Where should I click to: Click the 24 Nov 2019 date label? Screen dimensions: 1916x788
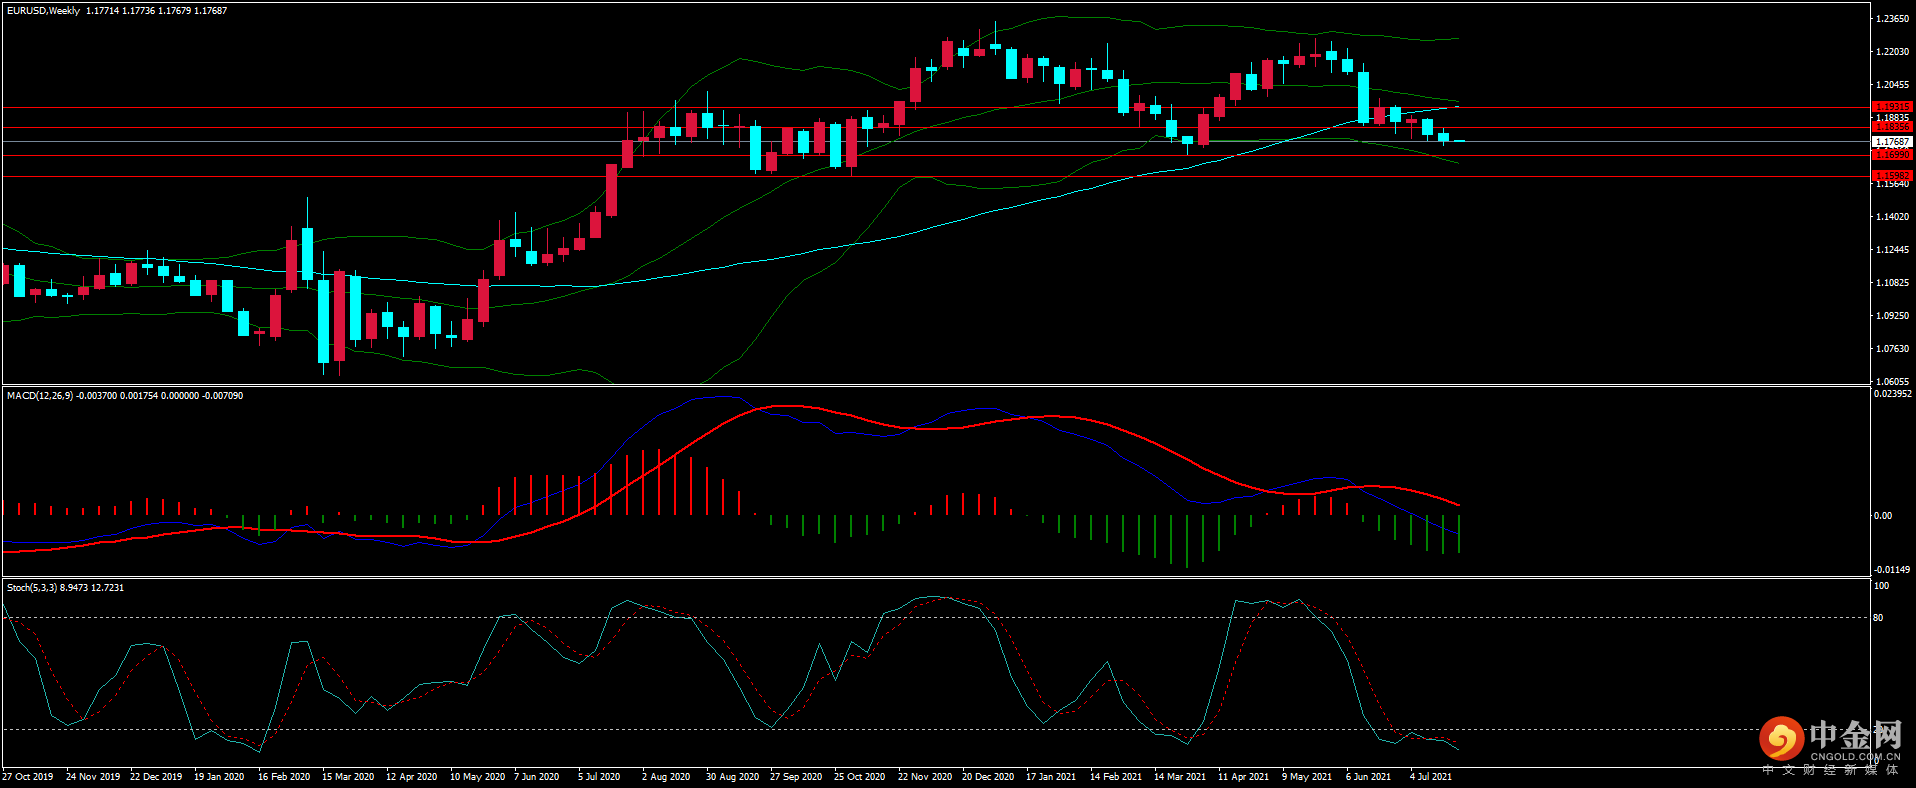(93, 777)
